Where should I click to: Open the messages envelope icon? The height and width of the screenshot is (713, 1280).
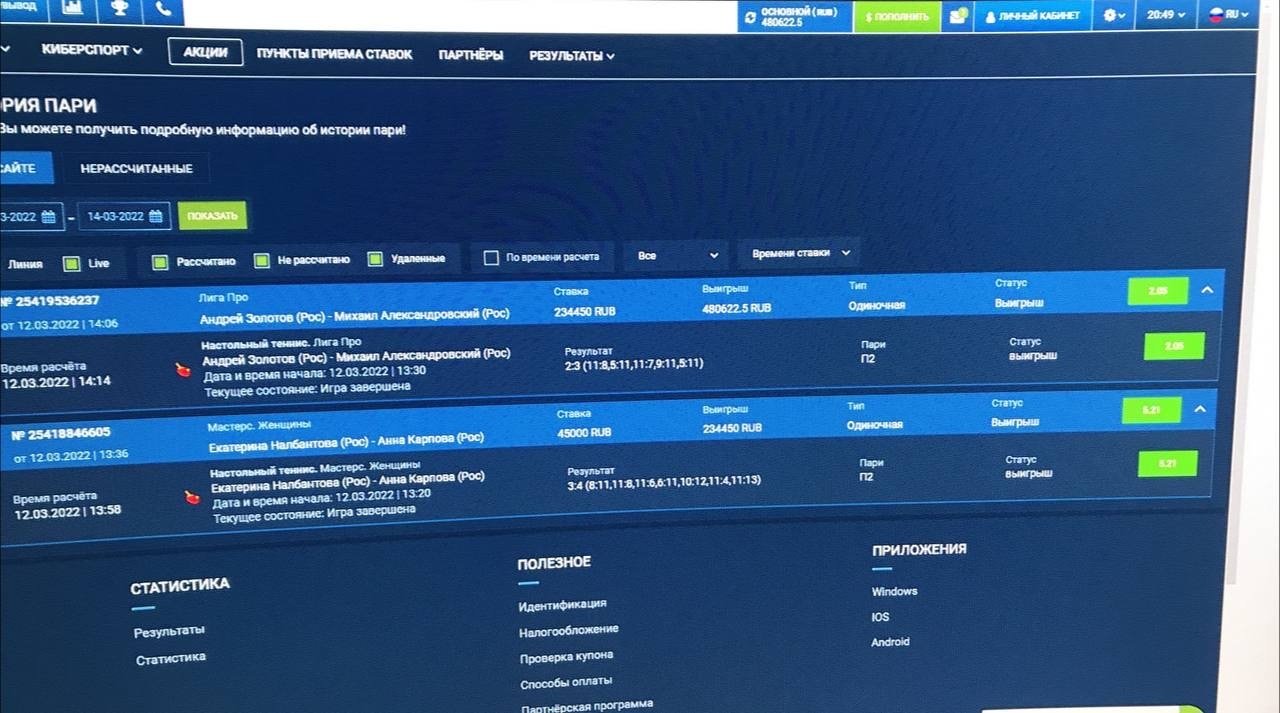tap(958, 16)
